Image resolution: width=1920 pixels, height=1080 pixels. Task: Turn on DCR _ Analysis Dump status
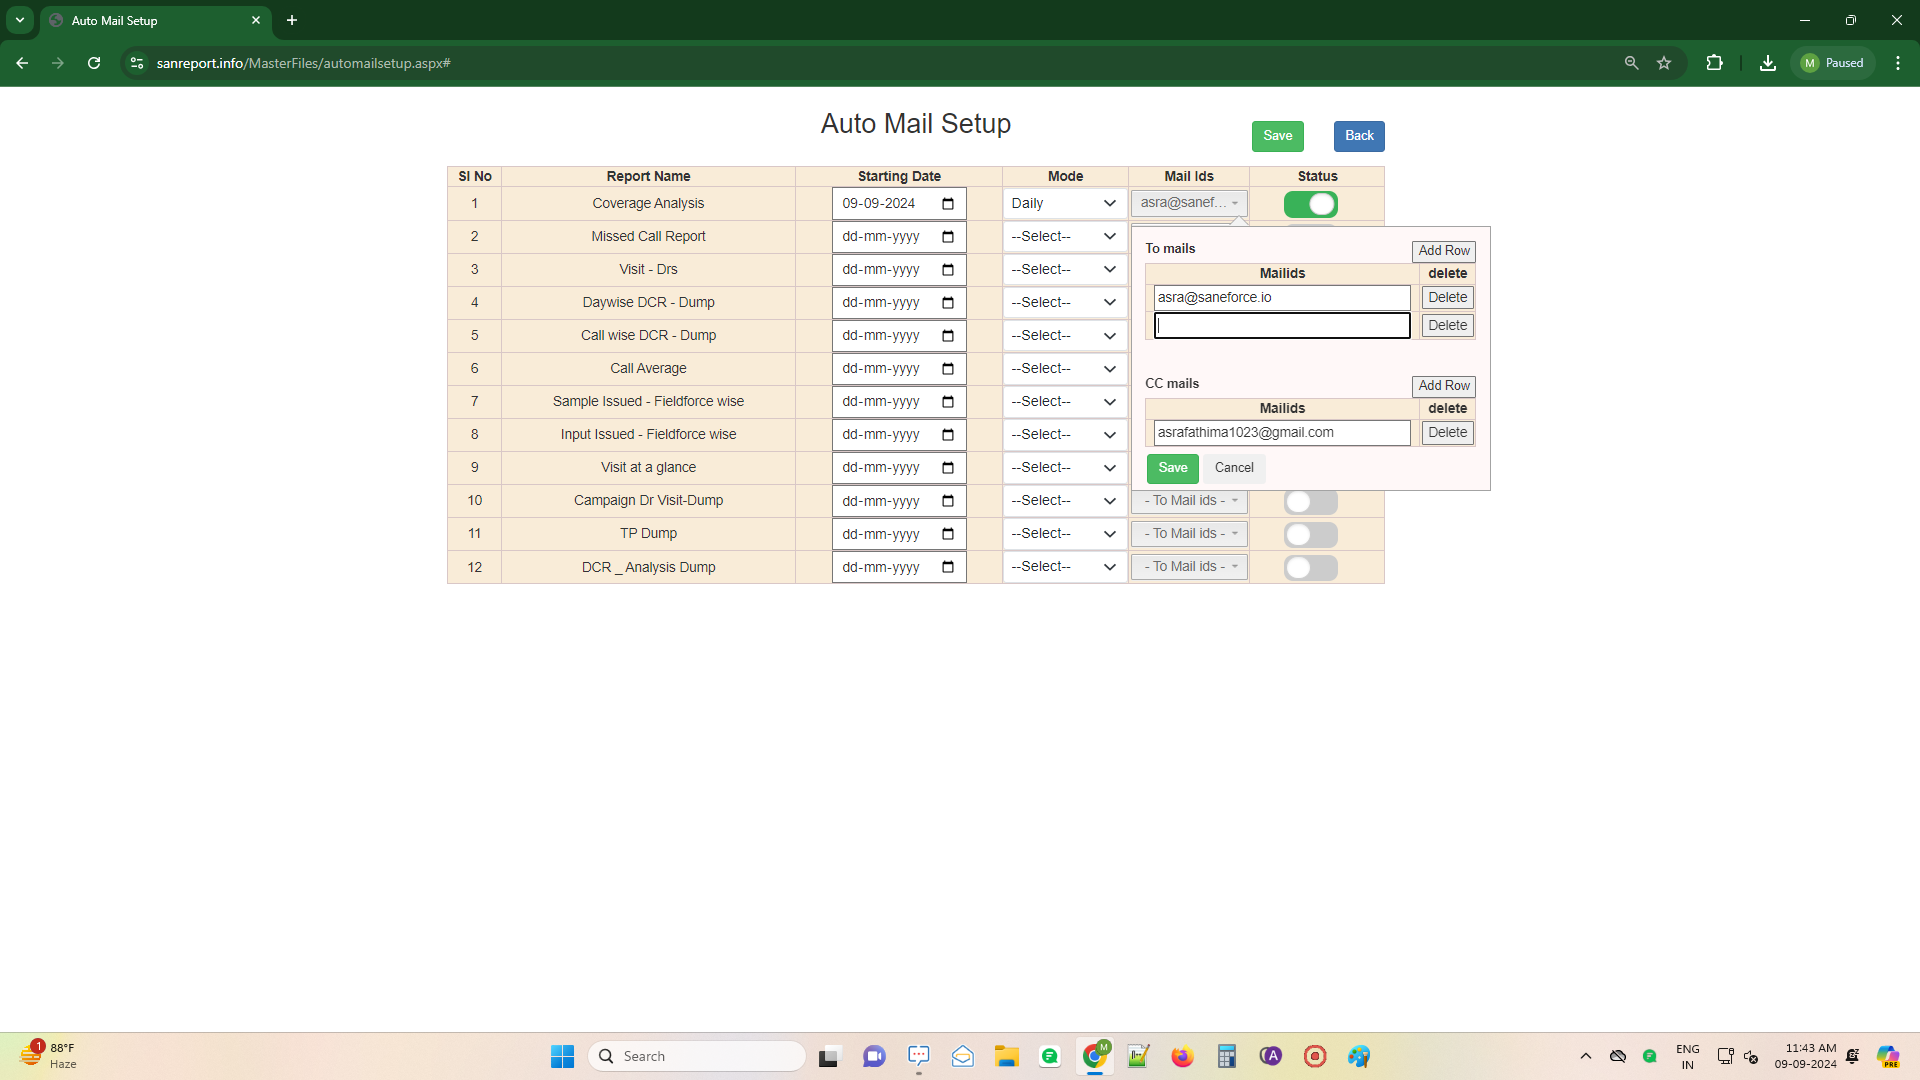tap(1310, 567)
